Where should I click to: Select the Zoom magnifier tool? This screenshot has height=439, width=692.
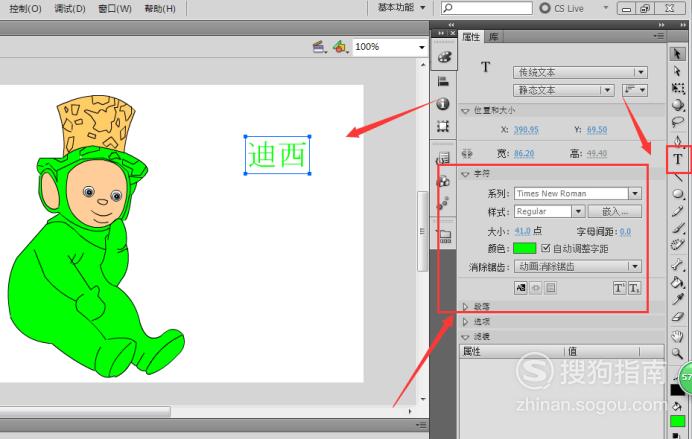click(677, 353)
